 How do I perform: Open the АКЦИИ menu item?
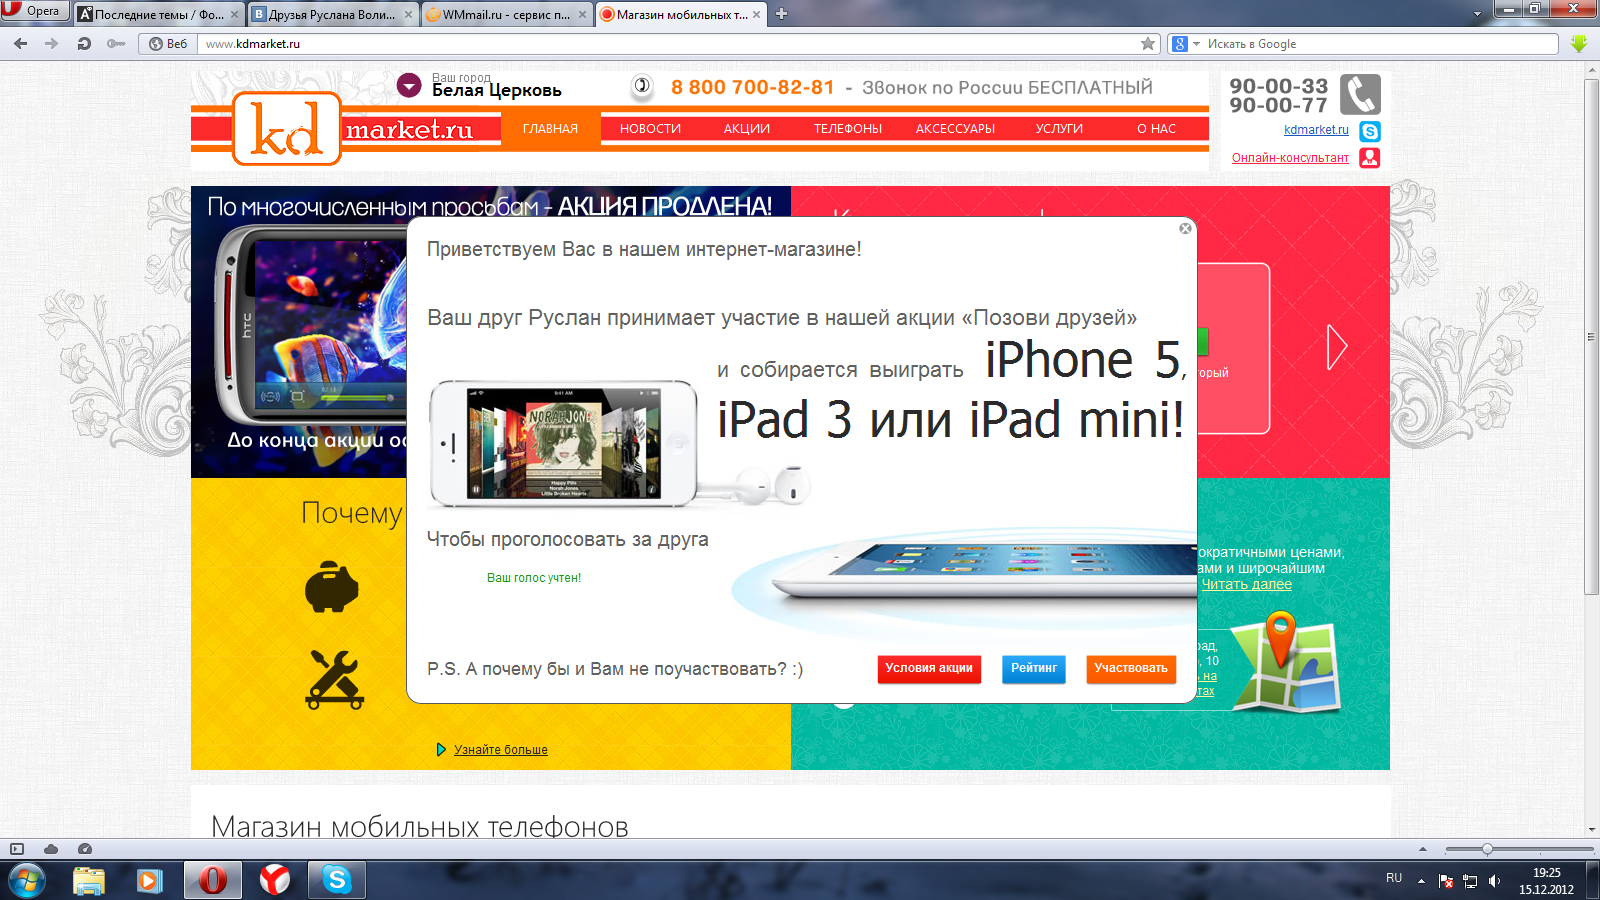(x=747, y=129)
